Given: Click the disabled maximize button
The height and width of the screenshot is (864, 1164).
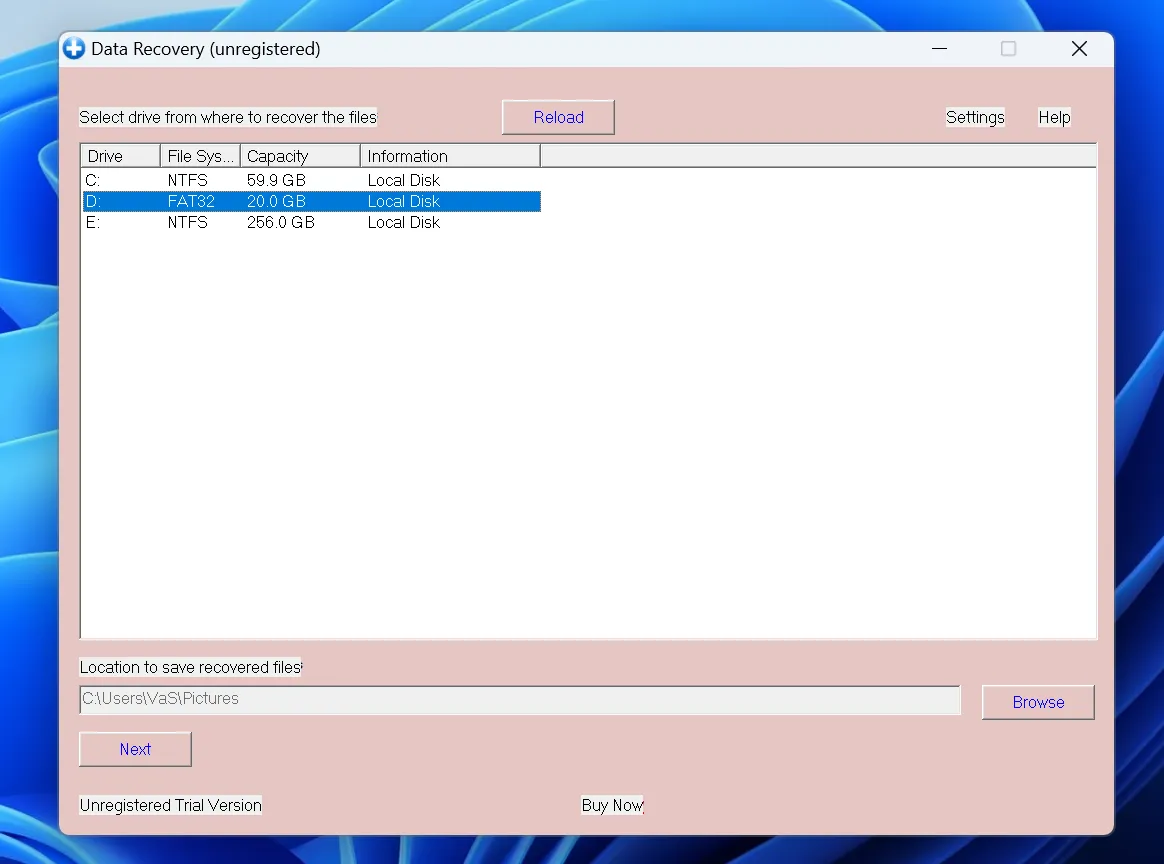Looking at the screenshot, I should pos(1009,49).
